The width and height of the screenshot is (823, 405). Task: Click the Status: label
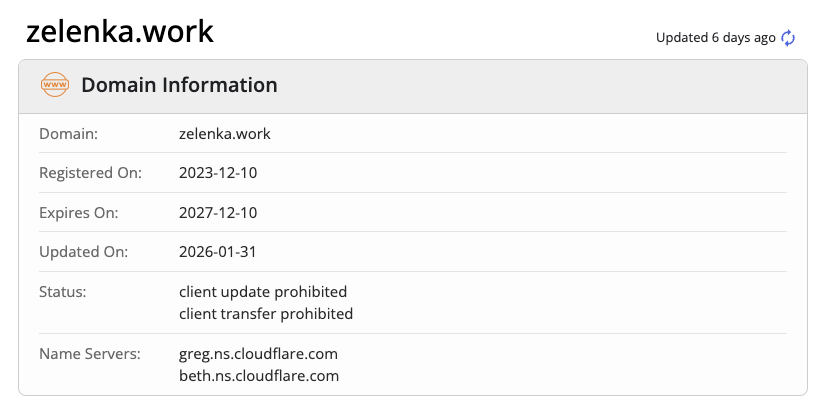pos(62,292)
